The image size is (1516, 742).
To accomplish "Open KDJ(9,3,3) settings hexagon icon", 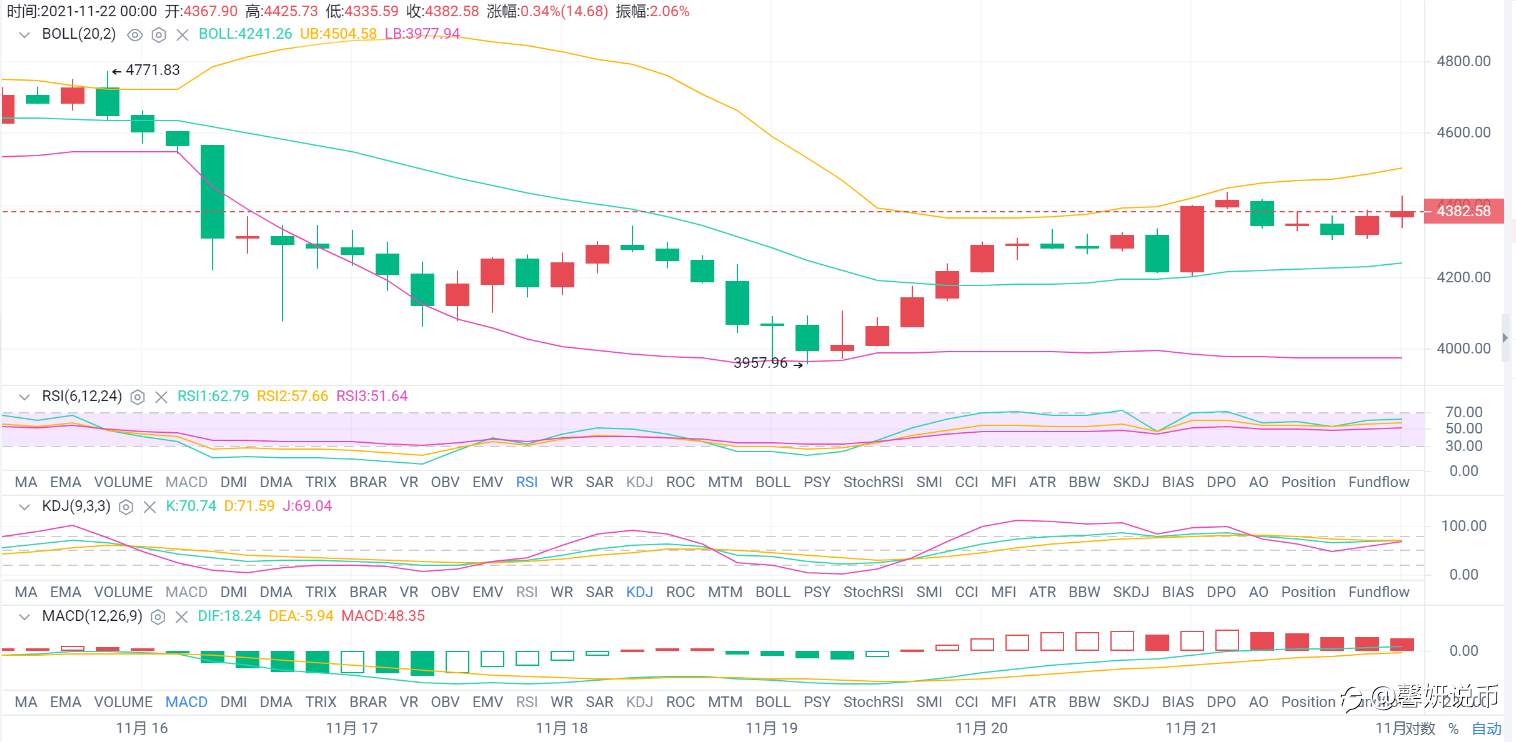I will pos(126,507).
